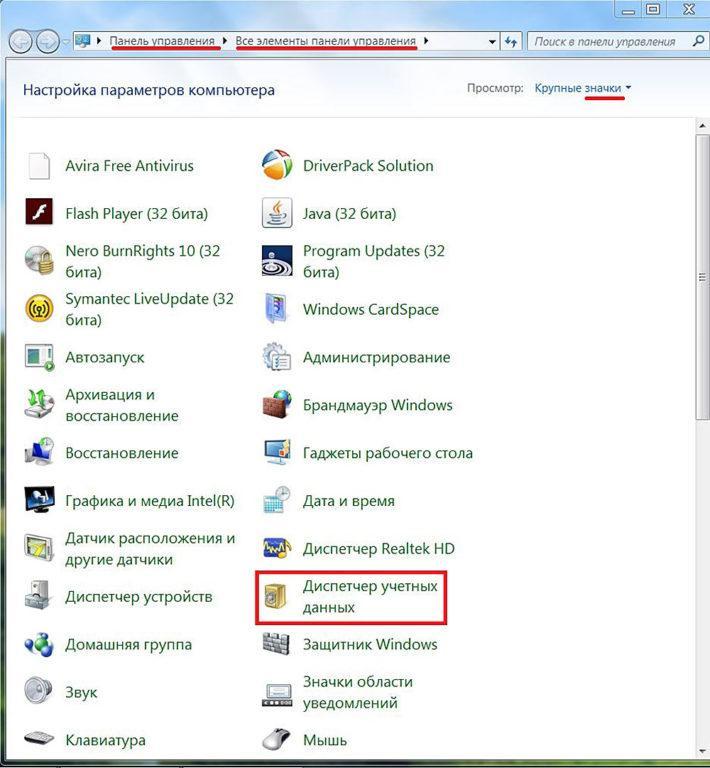Open the Брандмауэр Windows link
The image size is (710, 768).
pyautogui.click(x=378, y=406)
